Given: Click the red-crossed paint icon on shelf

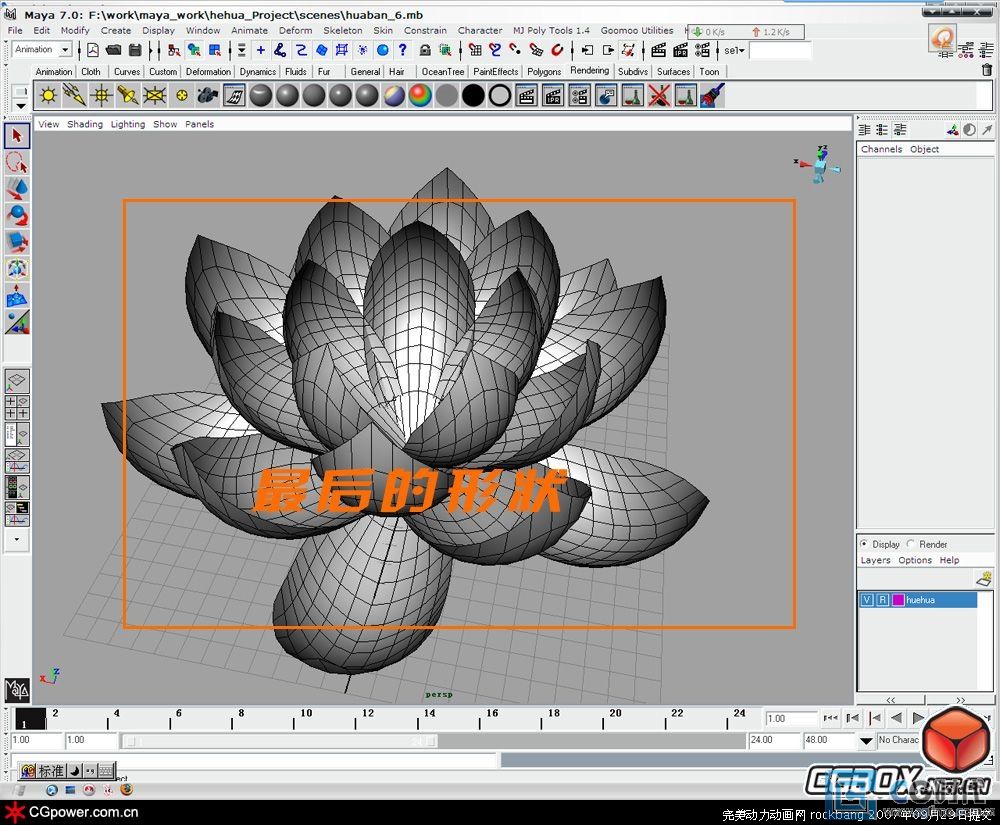Looking at the screenshot, I should [x=659, y=96].
